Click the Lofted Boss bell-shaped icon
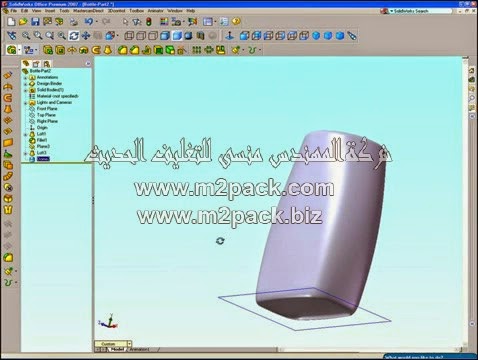Image resolution: width=478 pixels, height=360 pixels. click(x=107, y=50)
